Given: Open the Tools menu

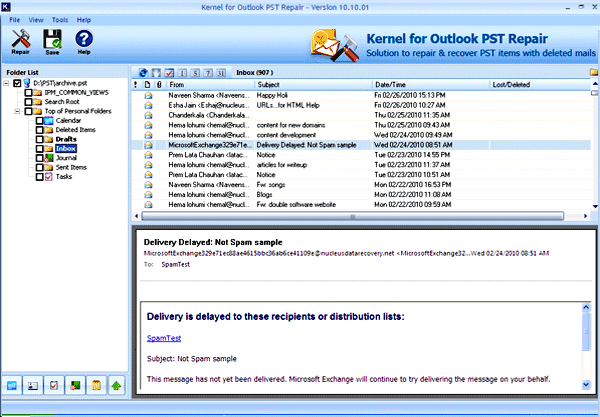Looking at the screenshot, I should click(60, 20).
